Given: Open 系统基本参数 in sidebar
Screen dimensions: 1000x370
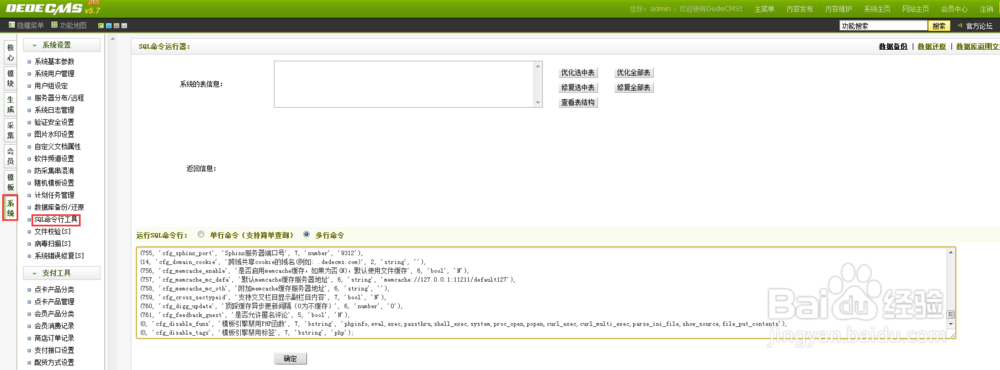Looking at the screenshot, I should click(54, 61).
